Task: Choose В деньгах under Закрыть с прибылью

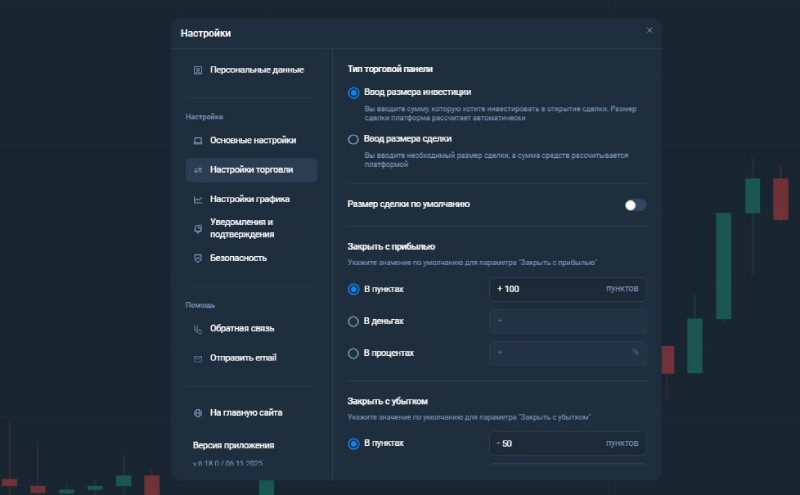Action: [353, 321]
